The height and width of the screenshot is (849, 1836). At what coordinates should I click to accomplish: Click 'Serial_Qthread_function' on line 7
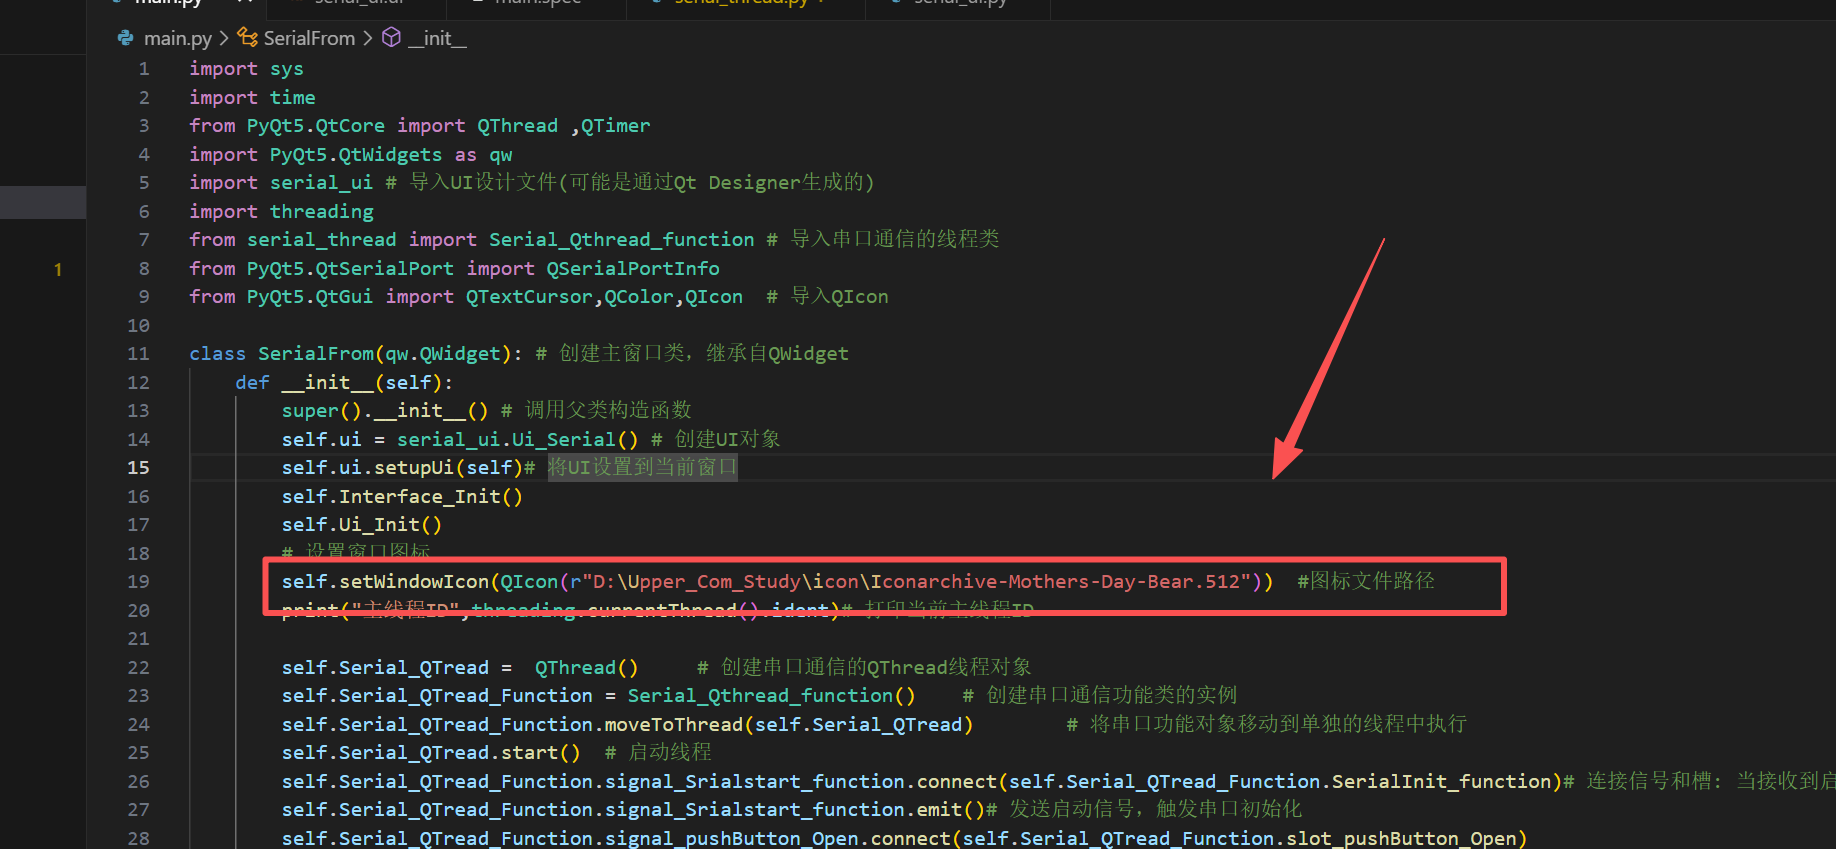pos(621,240)
